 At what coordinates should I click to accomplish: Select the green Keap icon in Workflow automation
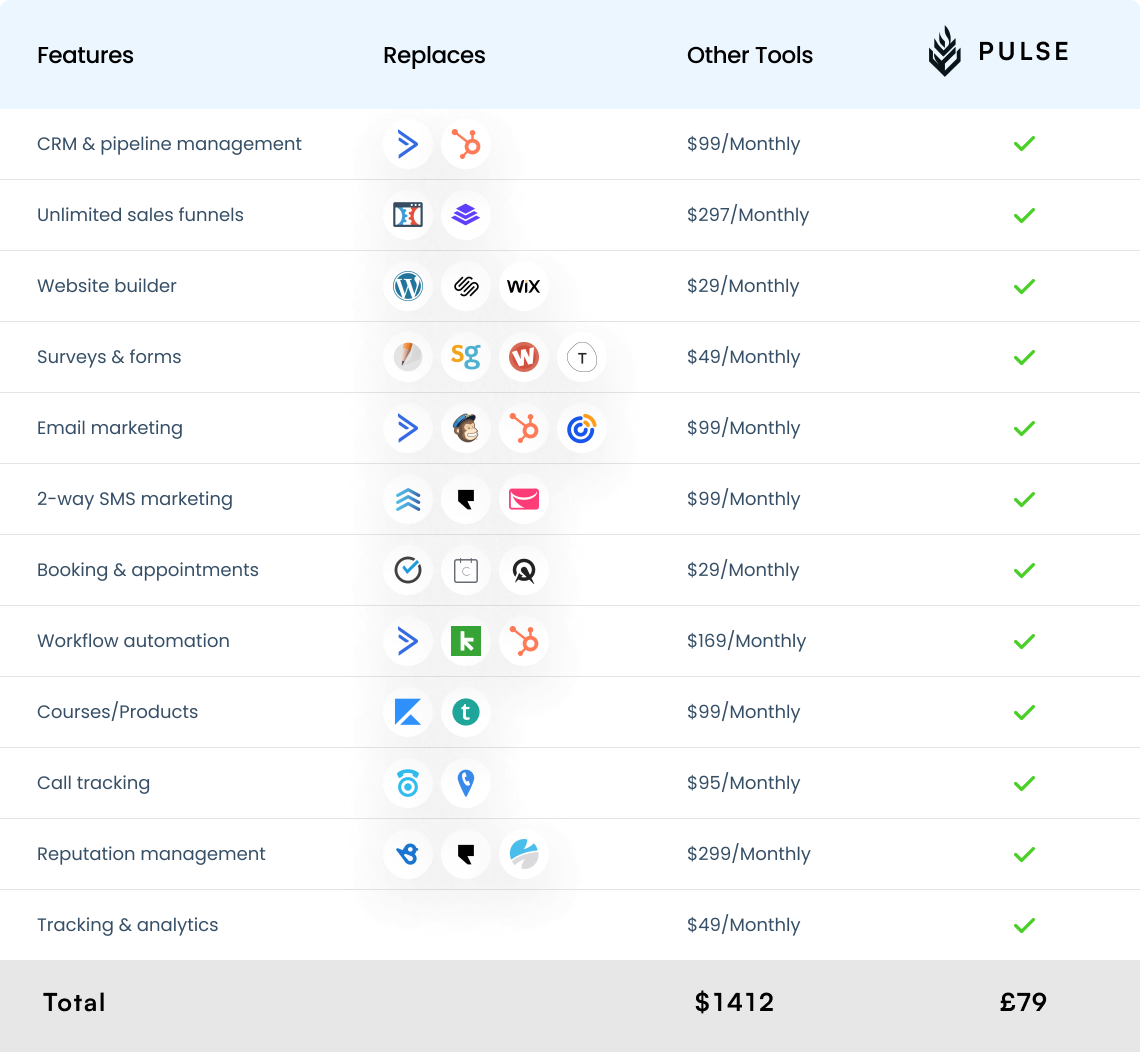coord(466,641)
